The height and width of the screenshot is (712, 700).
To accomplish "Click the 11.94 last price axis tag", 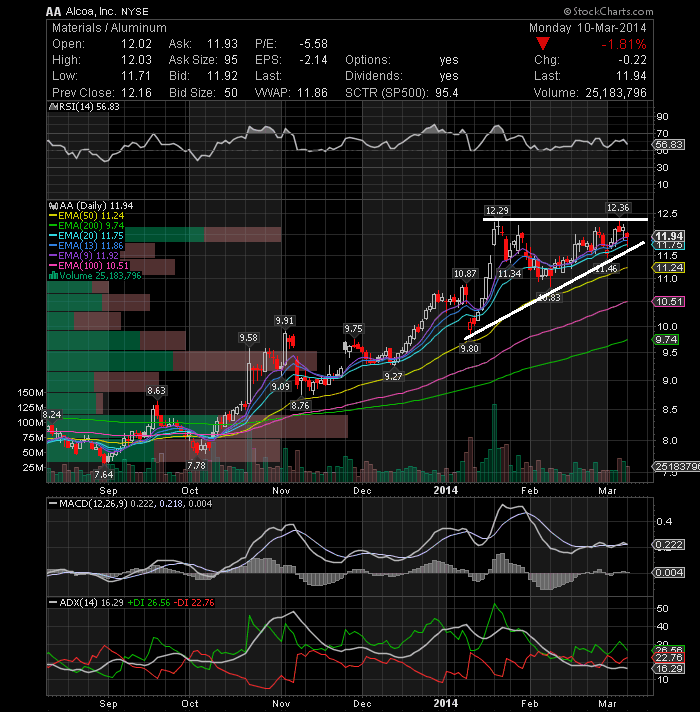I will click(669, 236).
